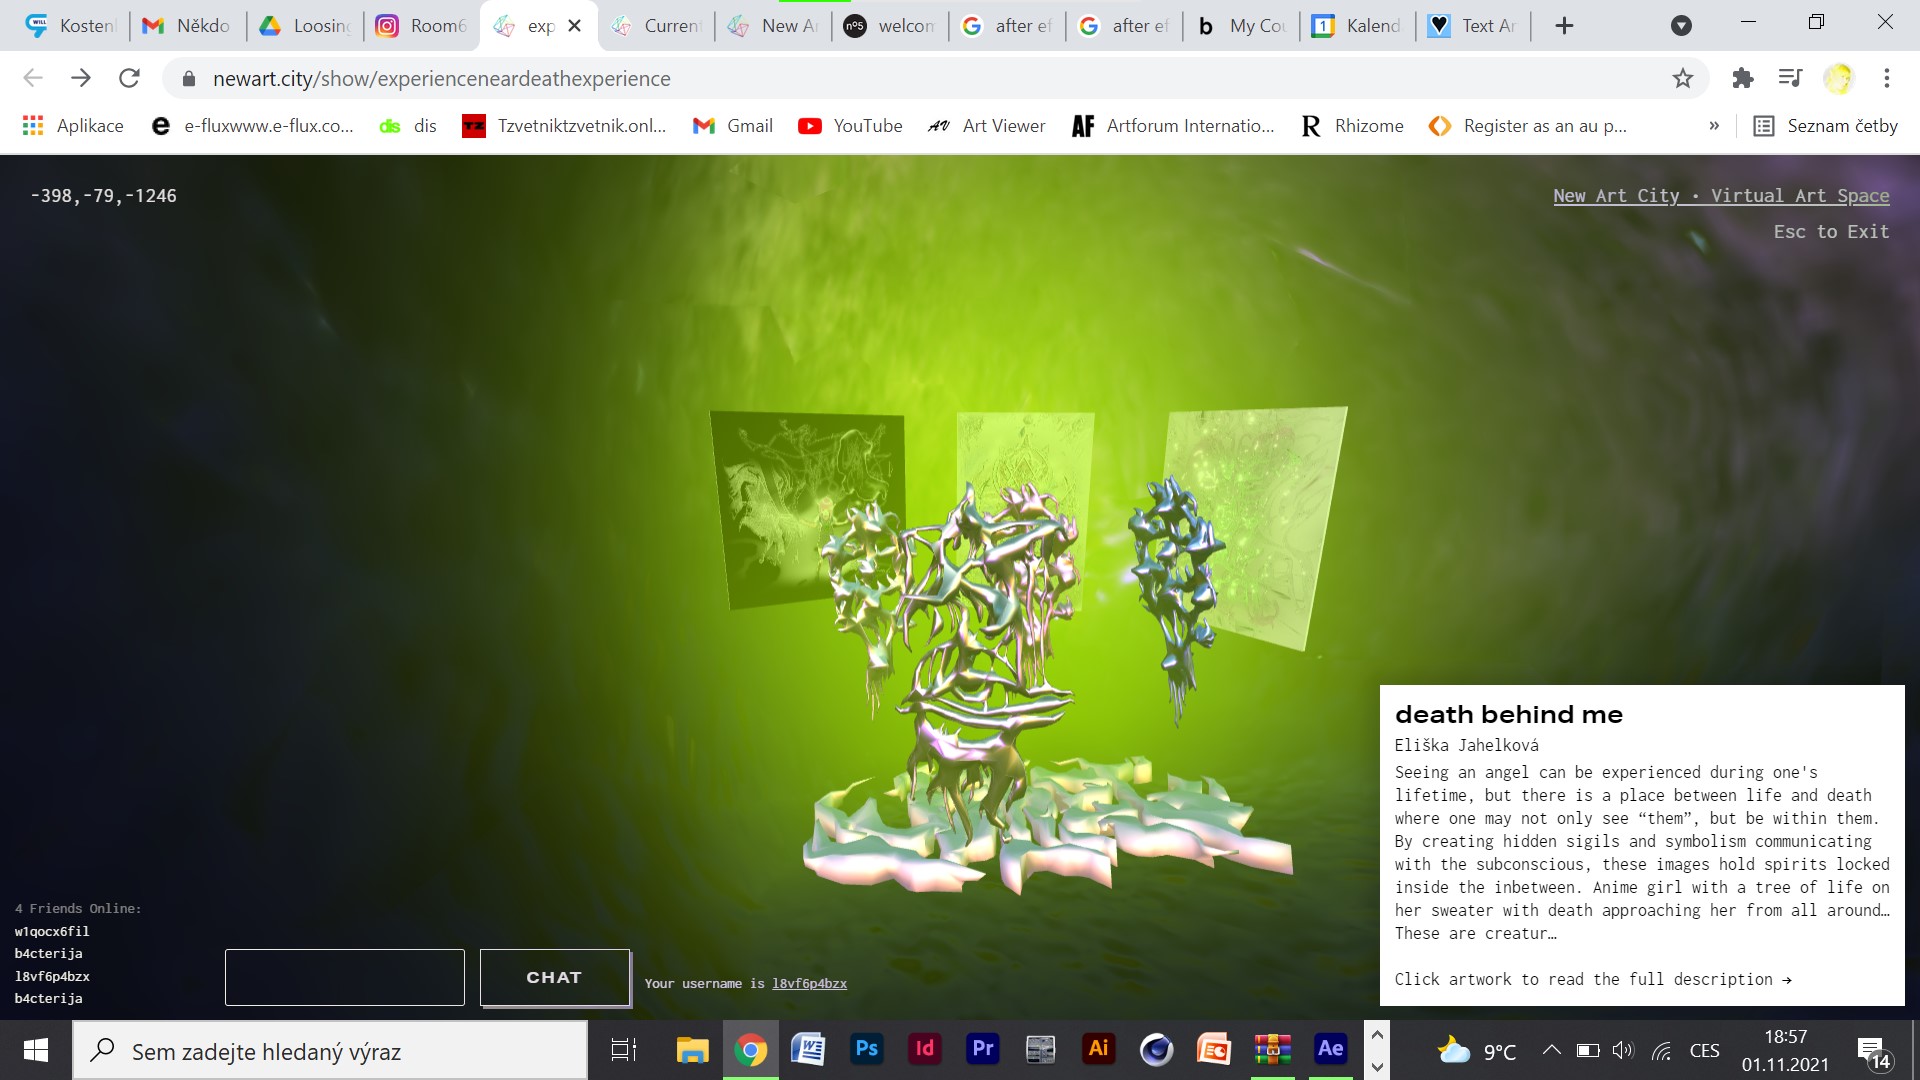Open the e-flux bookmark
The width and height of the screenshot is (1920, 1080).
(252, 126)
